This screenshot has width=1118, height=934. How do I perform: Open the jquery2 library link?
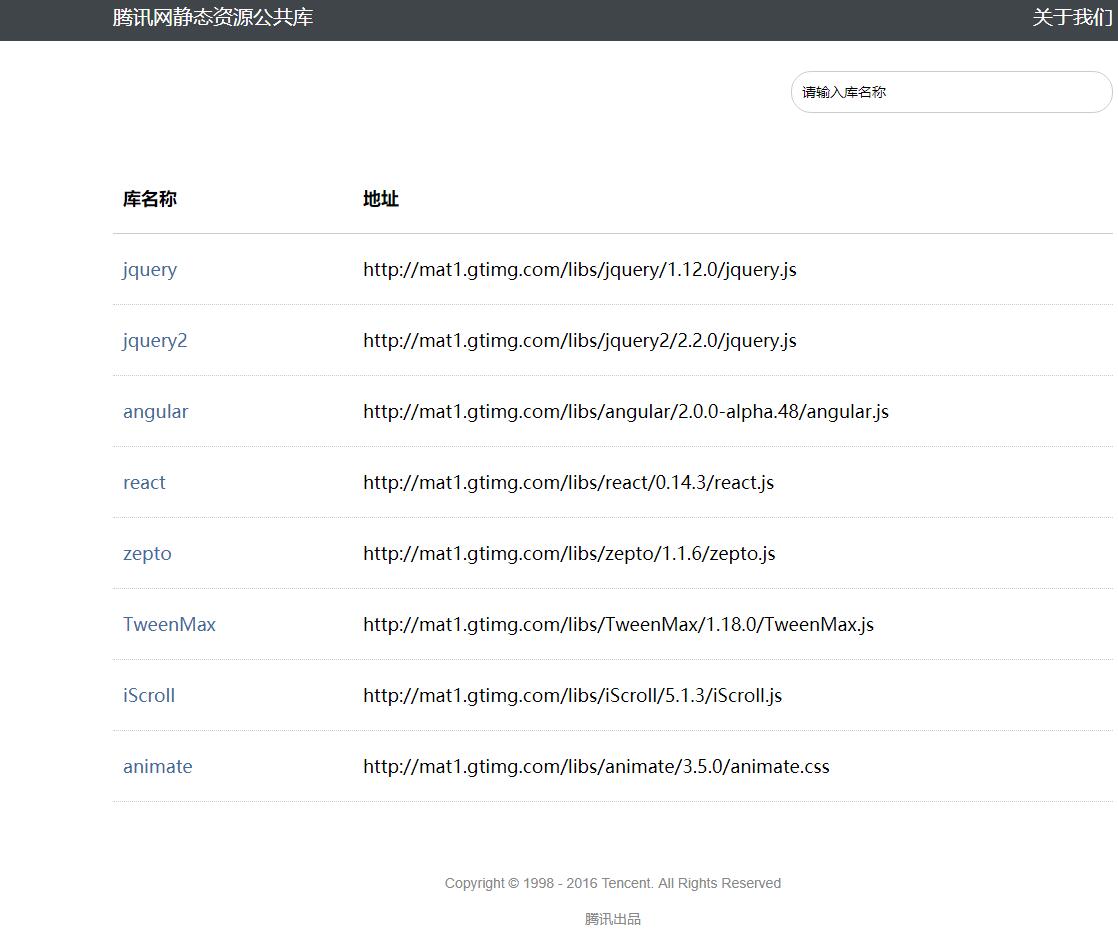tap(155, 341)
